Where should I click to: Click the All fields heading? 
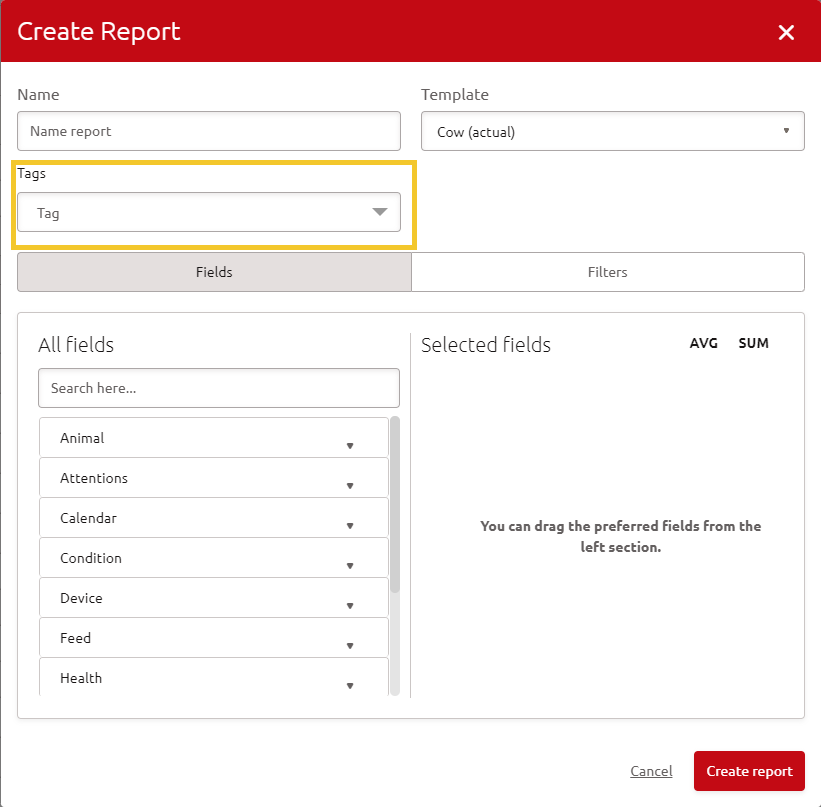76,345
